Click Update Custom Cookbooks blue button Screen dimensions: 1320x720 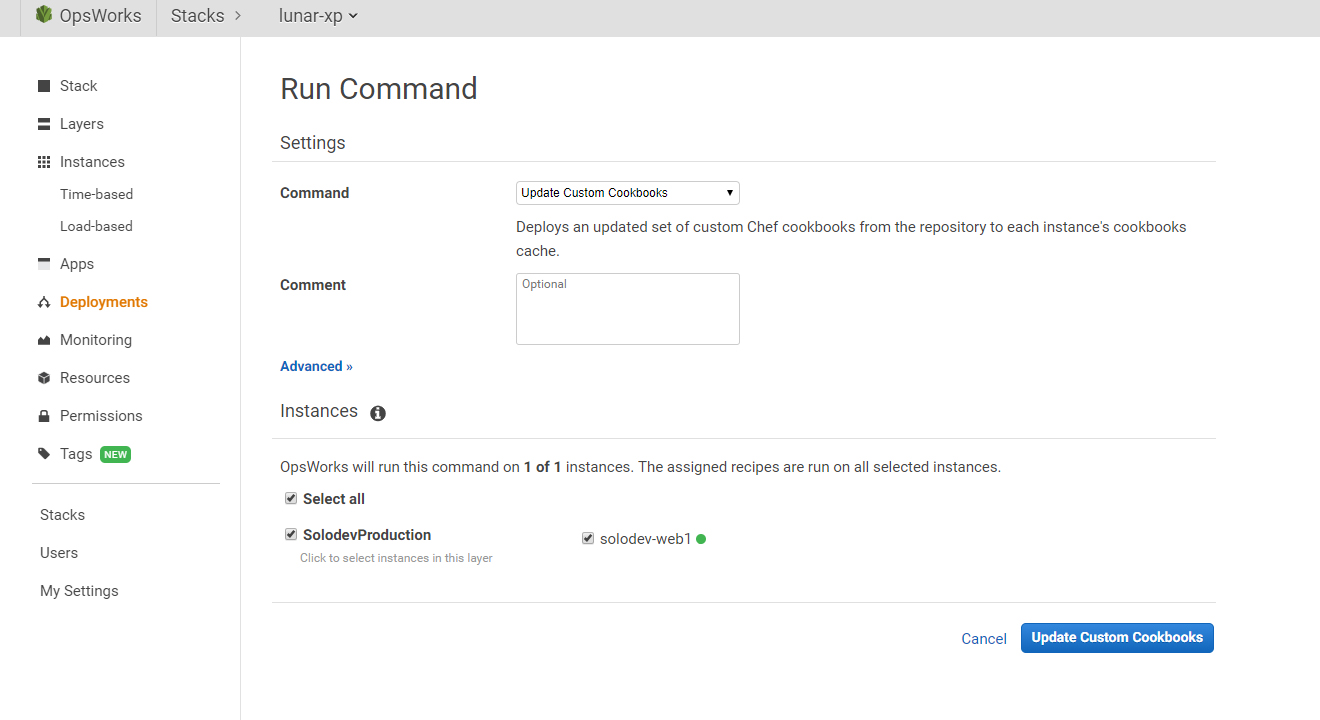pyautogui.click(x=1117, y=638)
